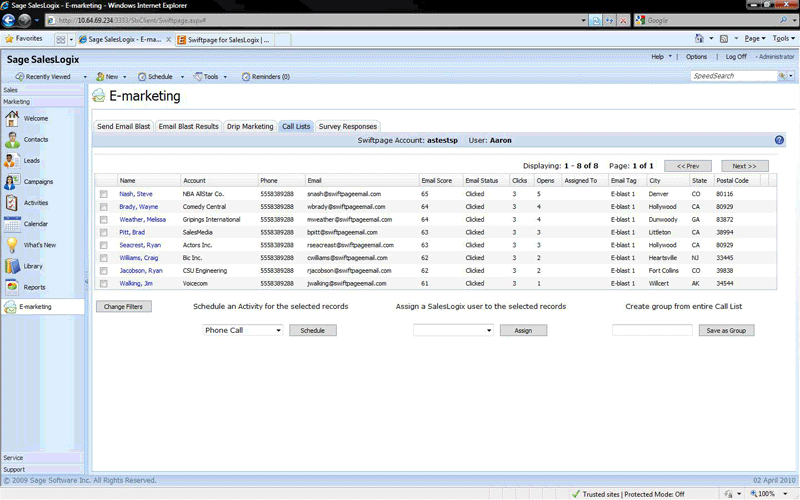
Task: Switch to Survey Responses tab
Action: (x=348, y=126)
